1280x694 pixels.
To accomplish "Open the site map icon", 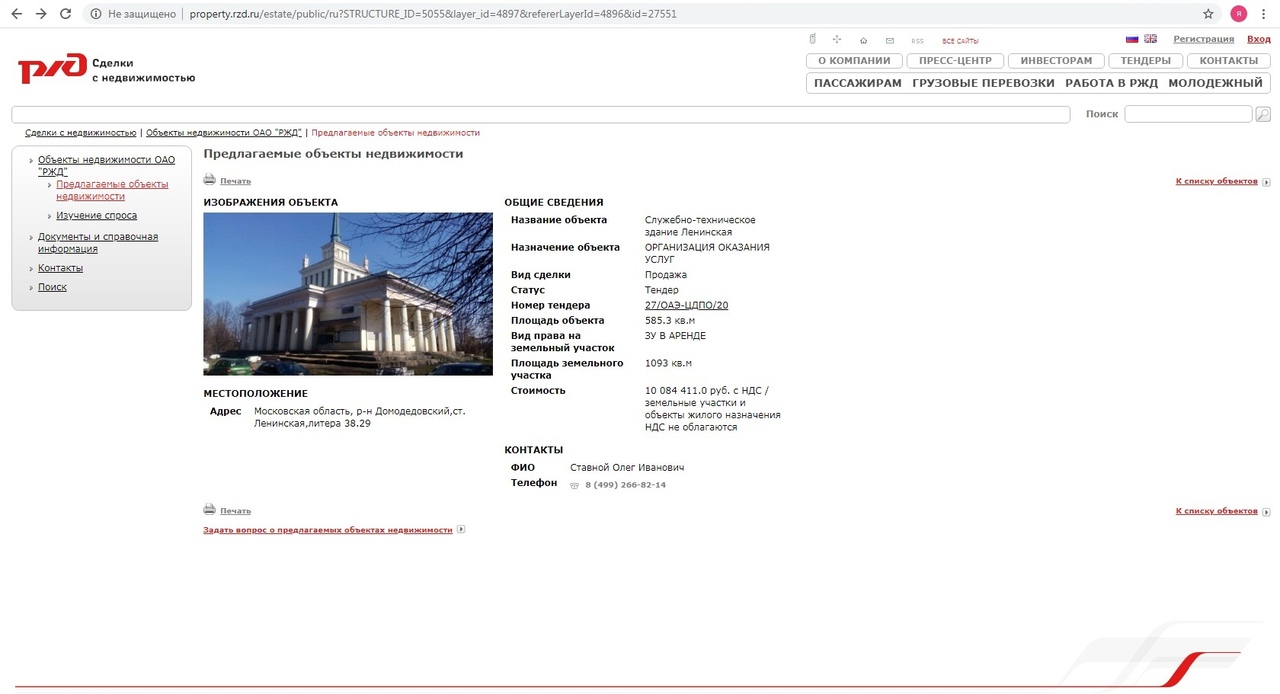I will click(x=837, y=40).
